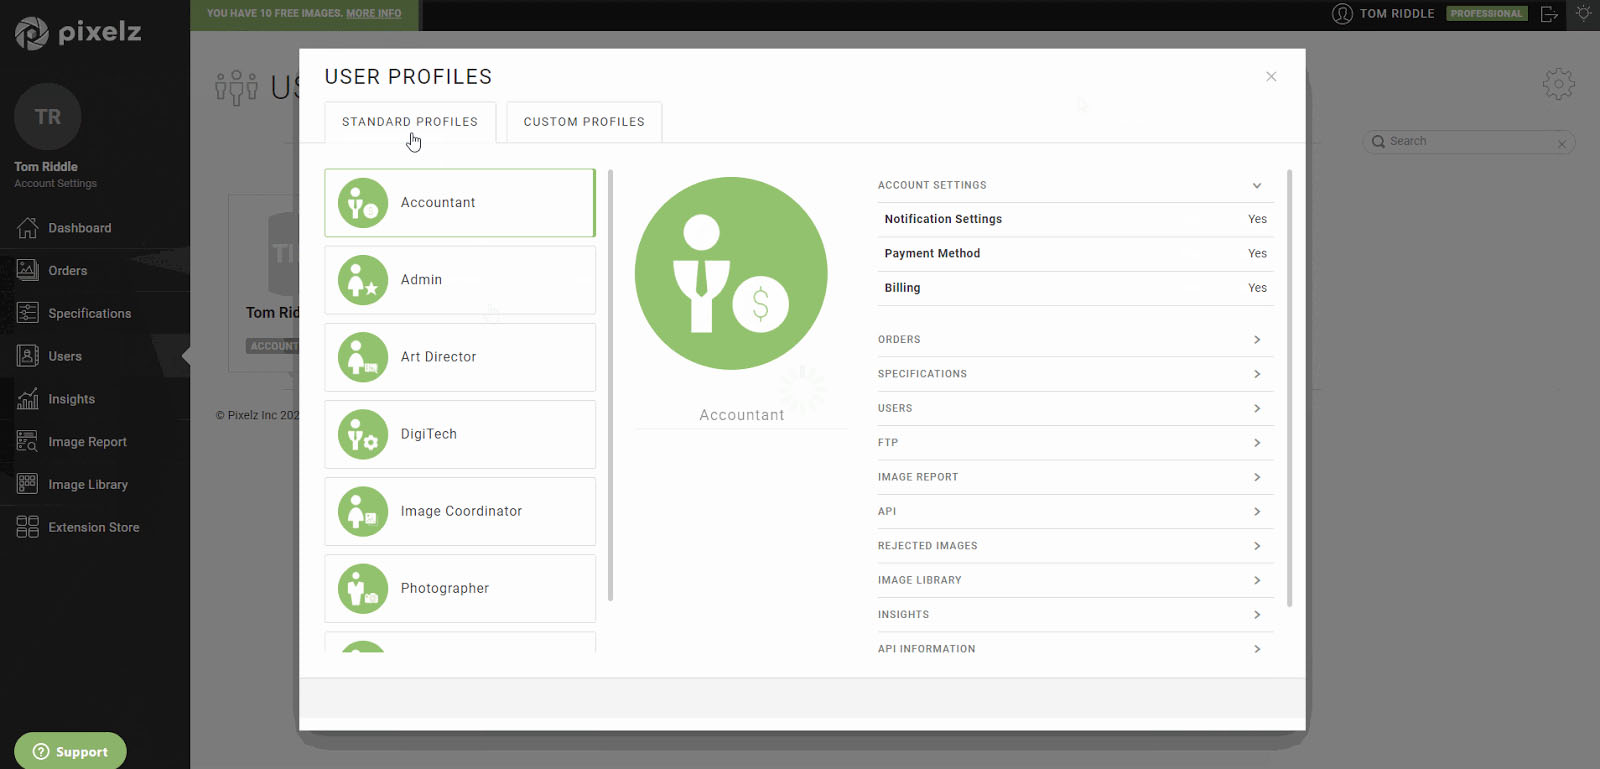The width and height of the screenshot is (1600, 769).
Task: Click the permissions panel vertical scrollbar
Action: coord(1289,388)
